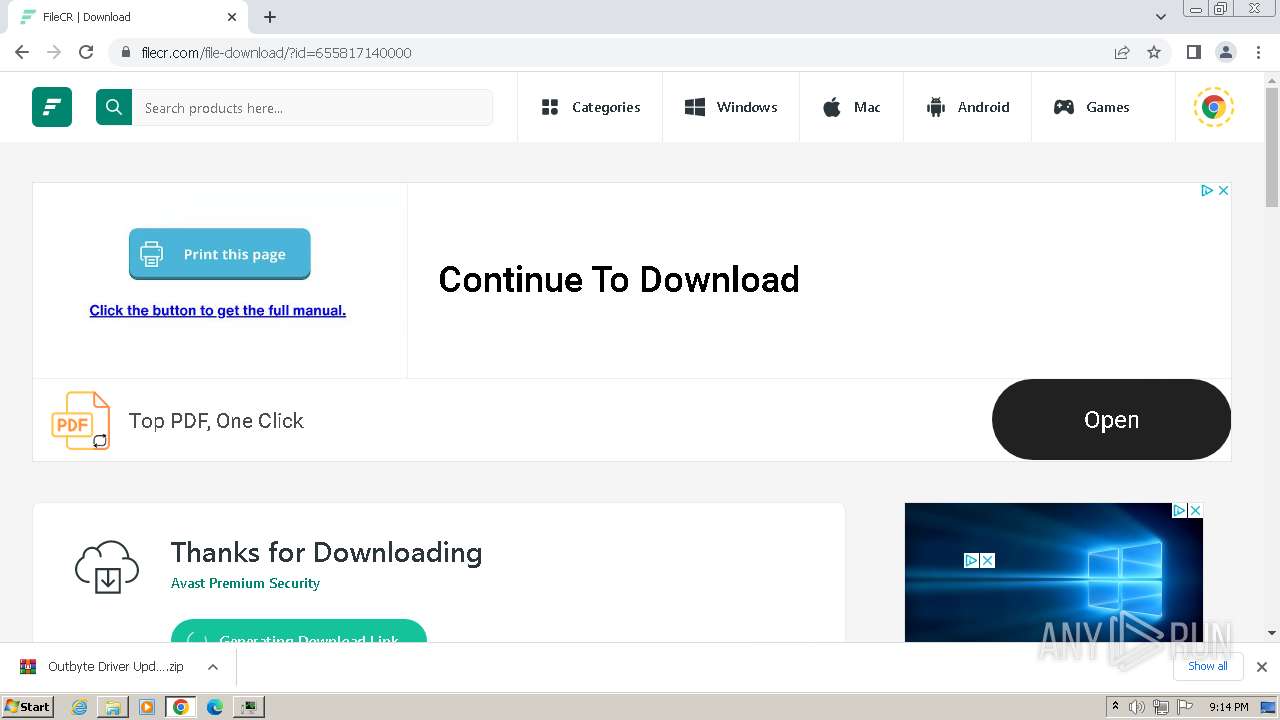Viewport: 1280px width, 720px height.
Task: Open File Explorer from taskbar
Action: click(113, 707)
